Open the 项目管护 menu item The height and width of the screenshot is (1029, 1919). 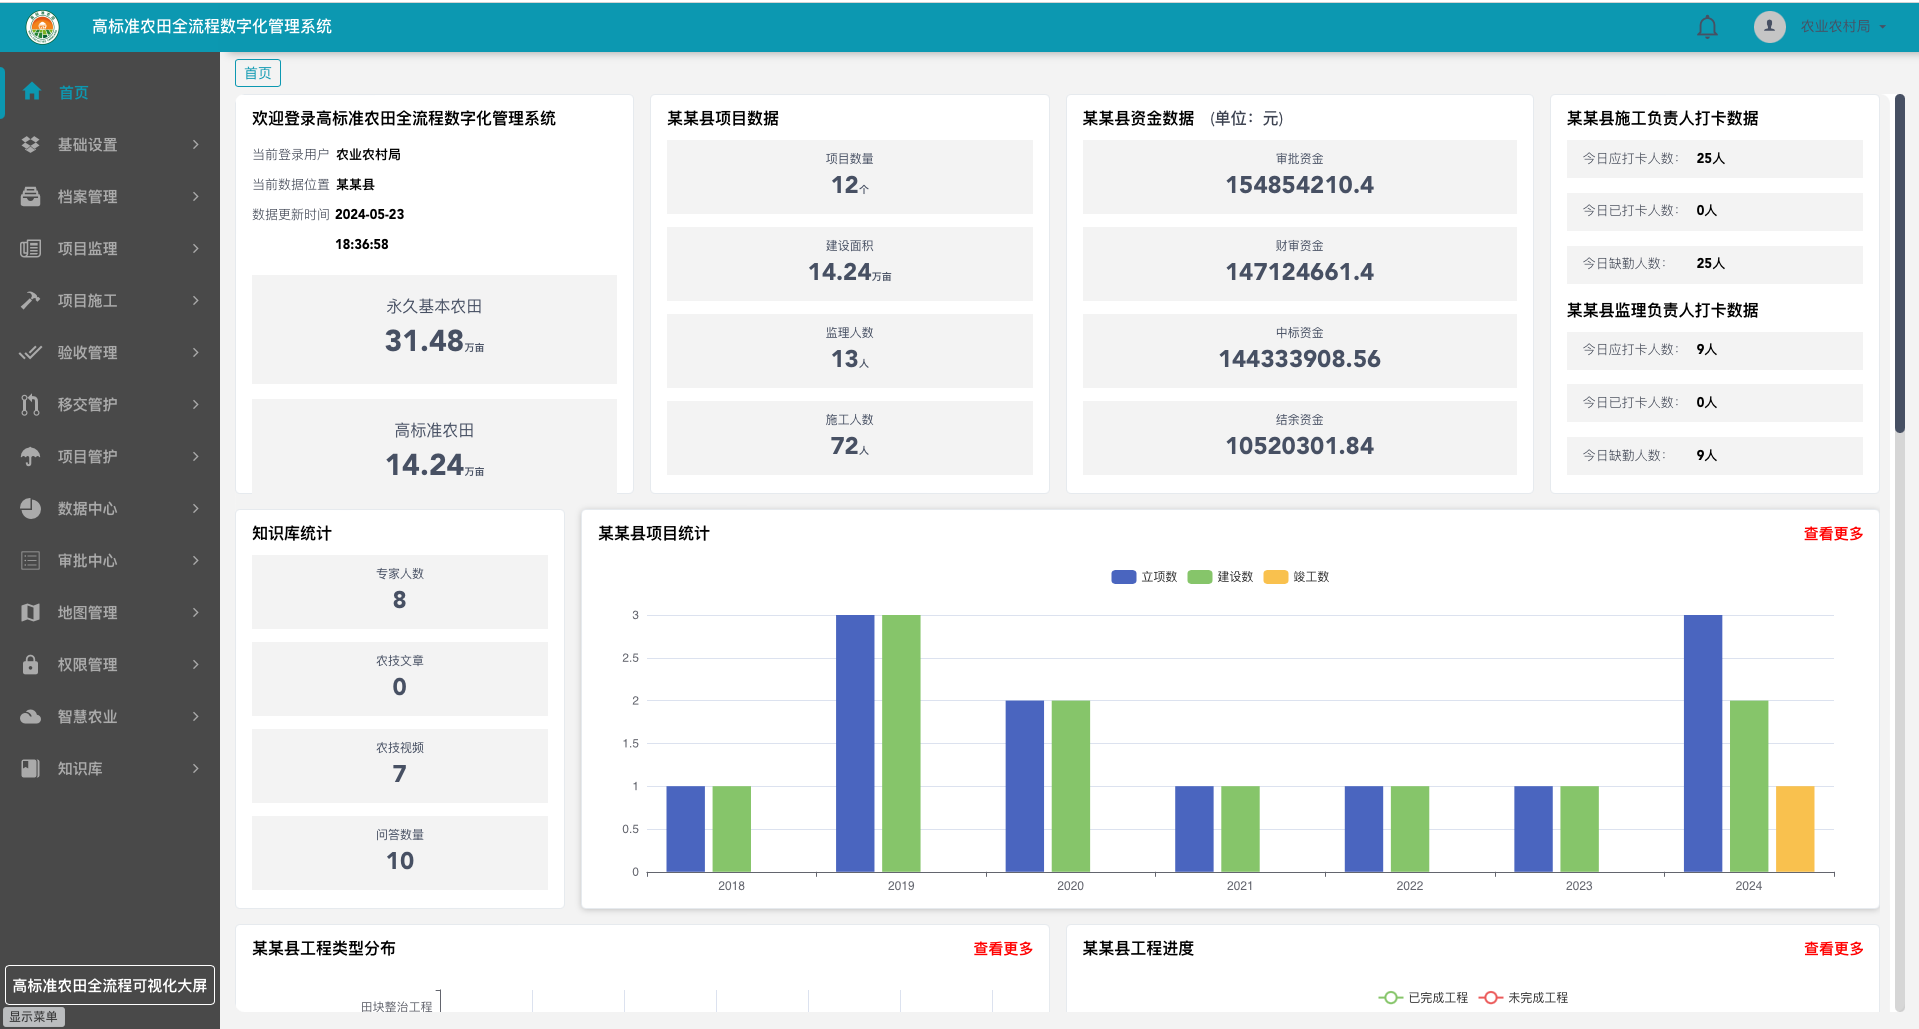(x=110, y=456)
